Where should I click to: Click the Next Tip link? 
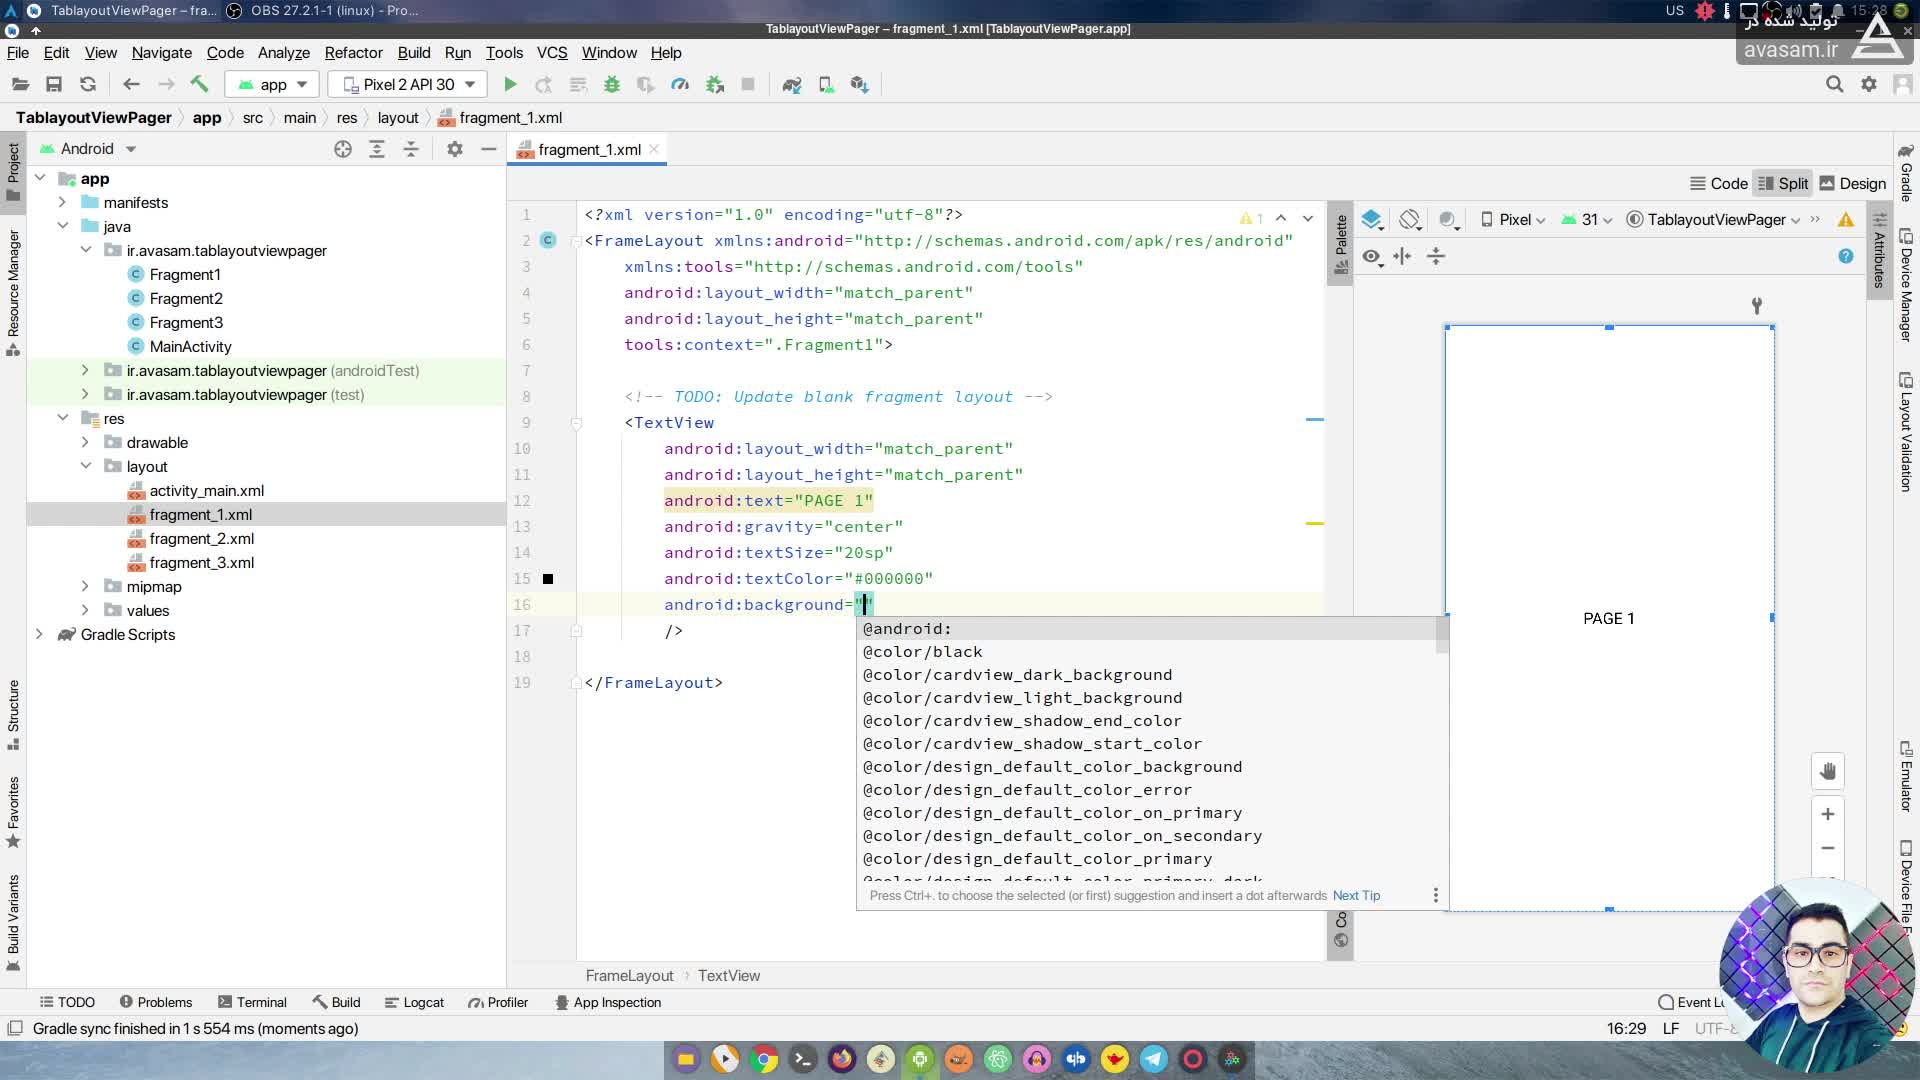pos(1355,896)
